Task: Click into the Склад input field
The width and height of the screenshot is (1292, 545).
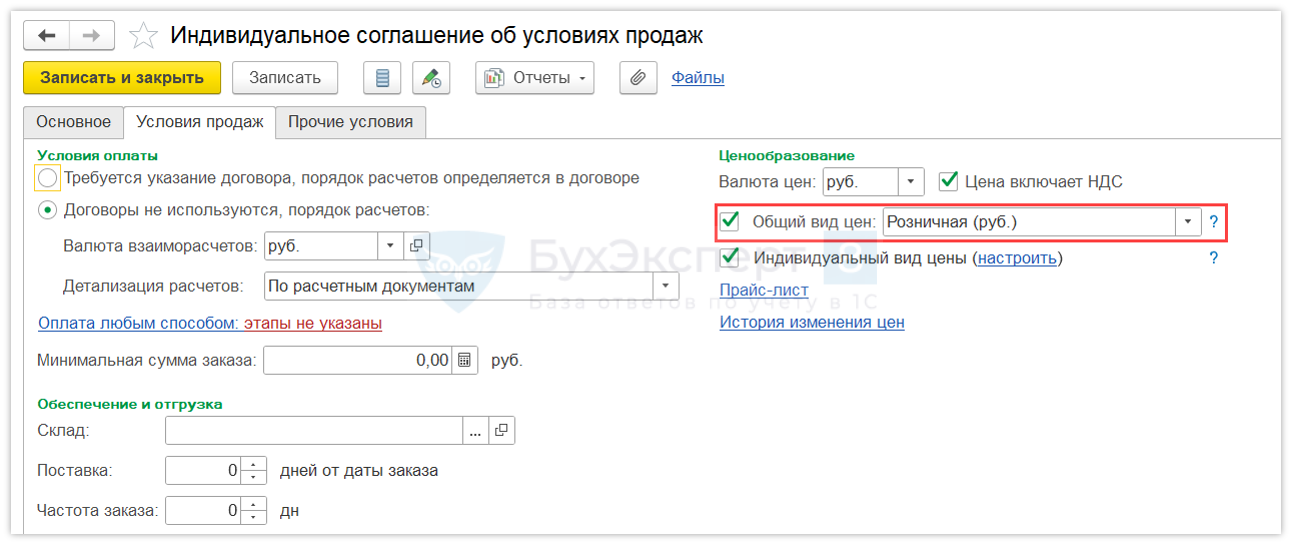Action: [x=314, y=430]
